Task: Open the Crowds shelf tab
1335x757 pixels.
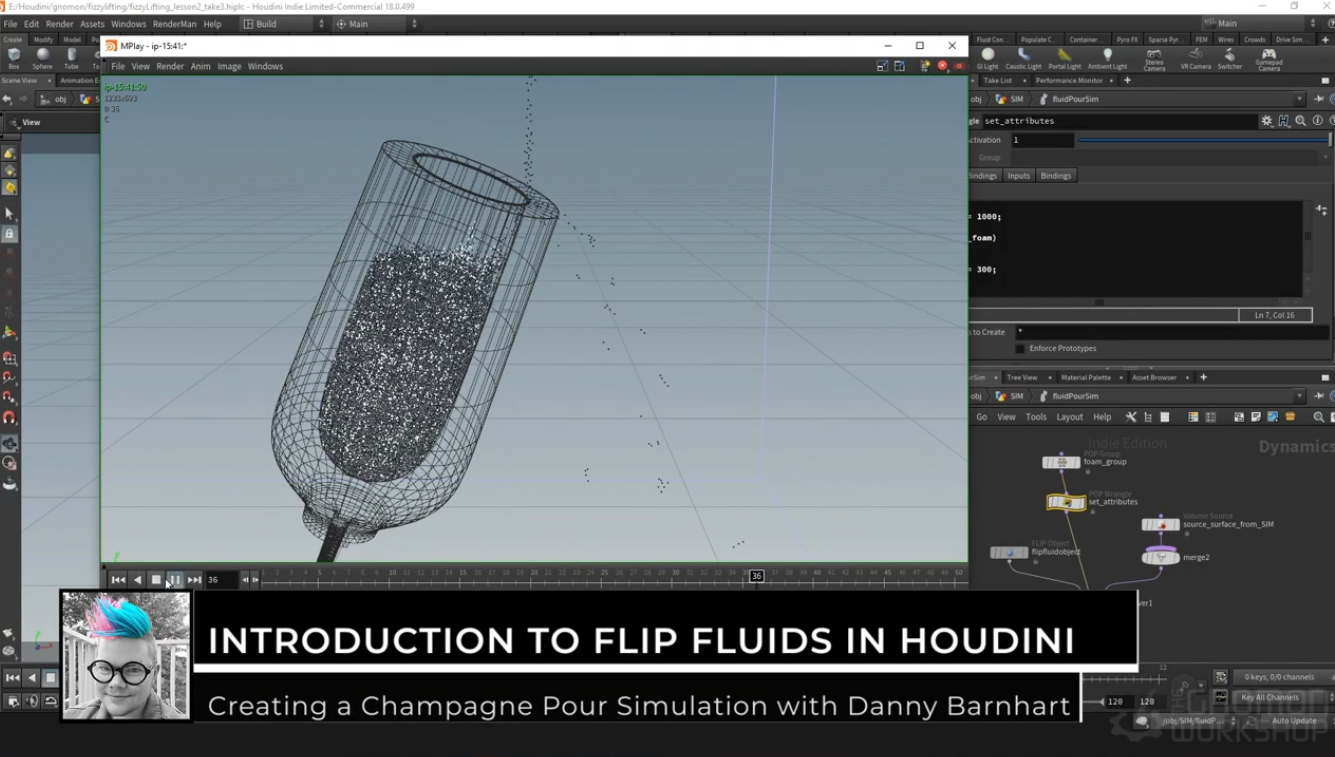Action: pyautogui.click(x=1254, y=39)
